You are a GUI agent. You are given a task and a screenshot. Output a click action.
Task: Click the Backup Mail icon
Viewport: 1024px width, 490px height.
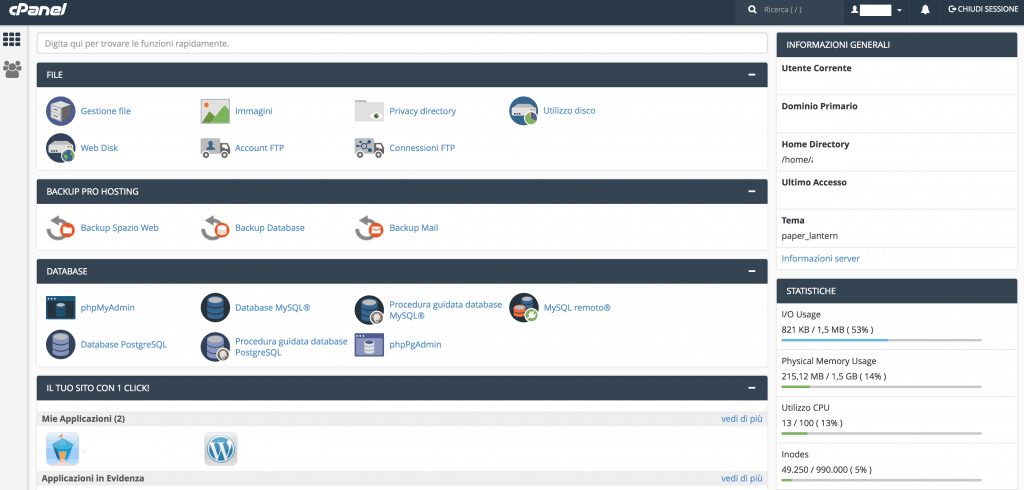(369, 228)
